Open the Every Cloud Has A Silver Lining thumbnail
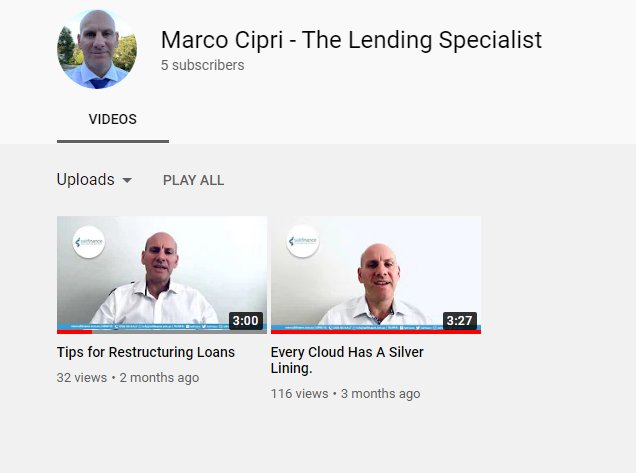Screen dimensions: 636x473 (376, 275)
